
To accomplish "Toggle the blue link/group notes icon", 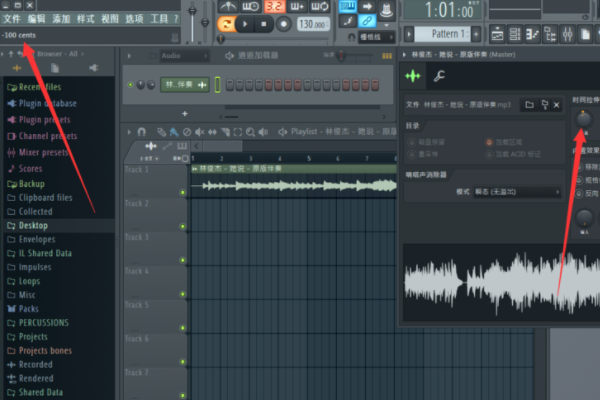I will [x=367, y=21].
